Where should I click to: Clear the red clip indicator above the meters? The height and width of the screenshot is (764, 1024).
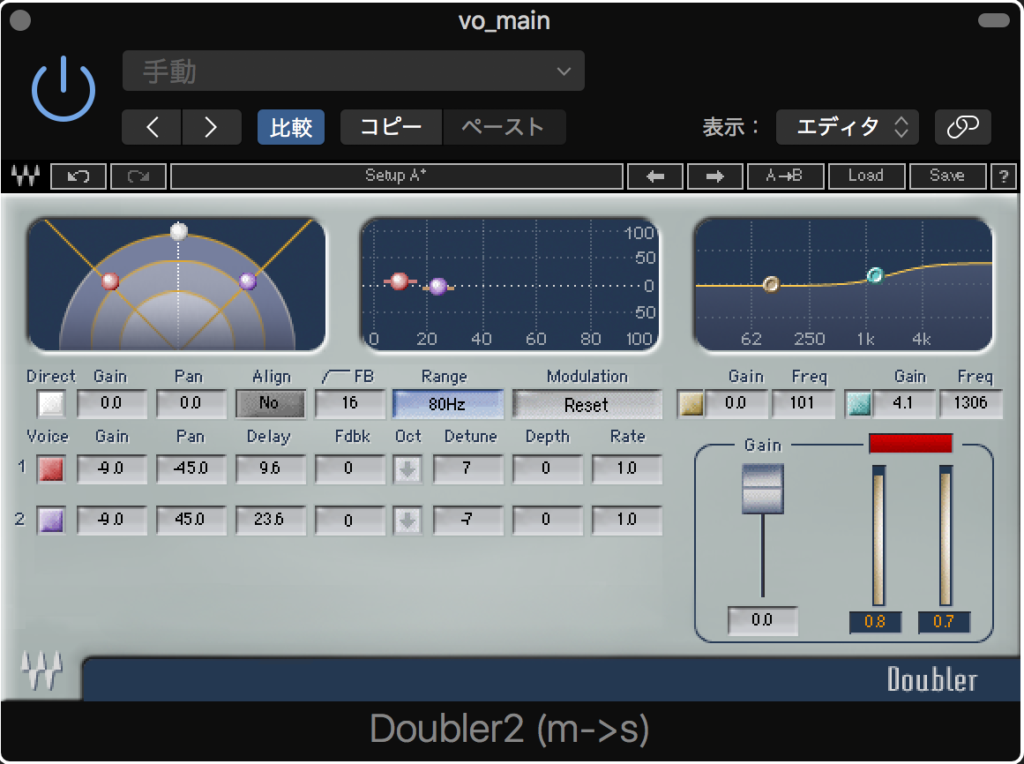point(910,443)
